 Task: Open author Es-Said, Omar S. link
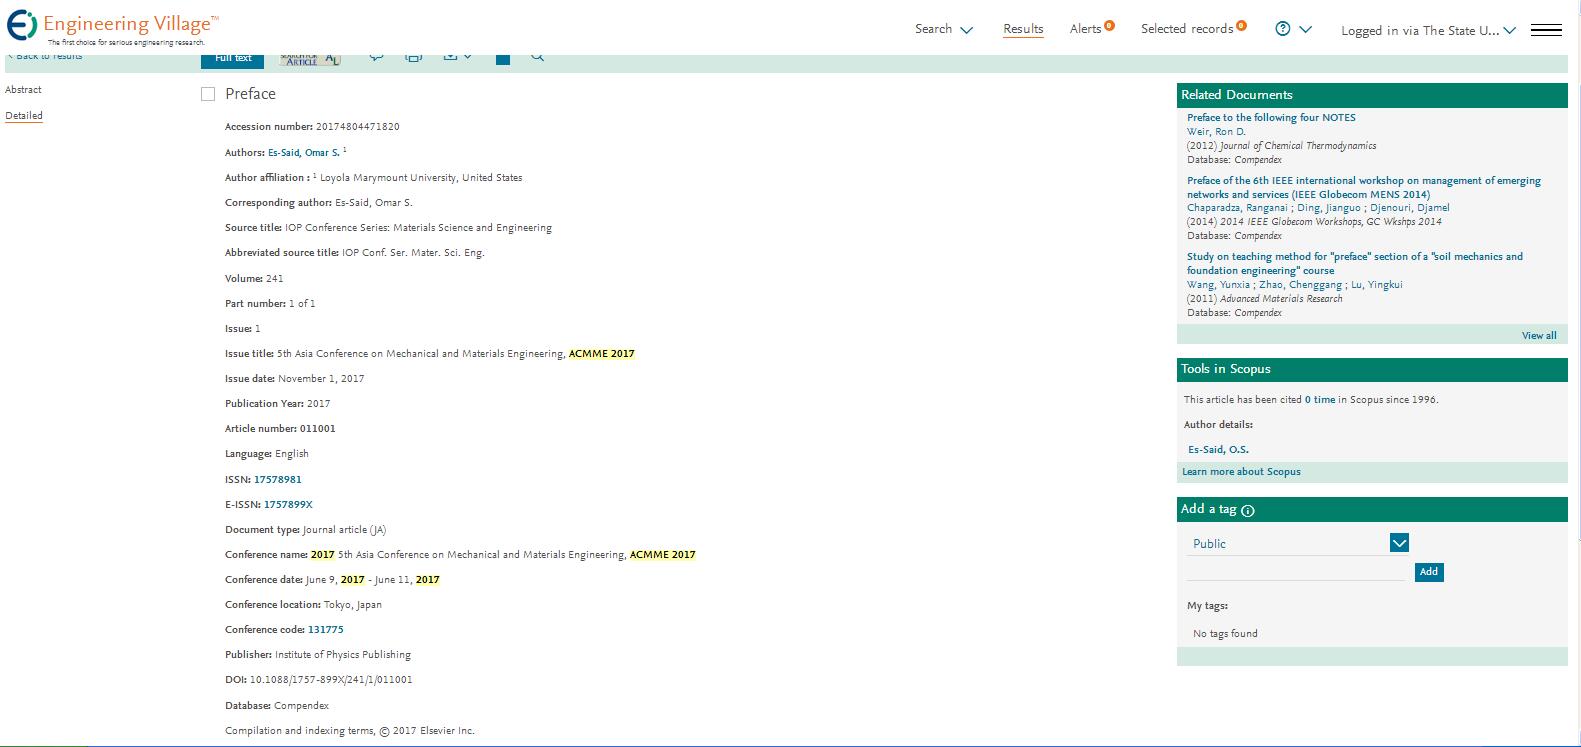pos(303,153)
